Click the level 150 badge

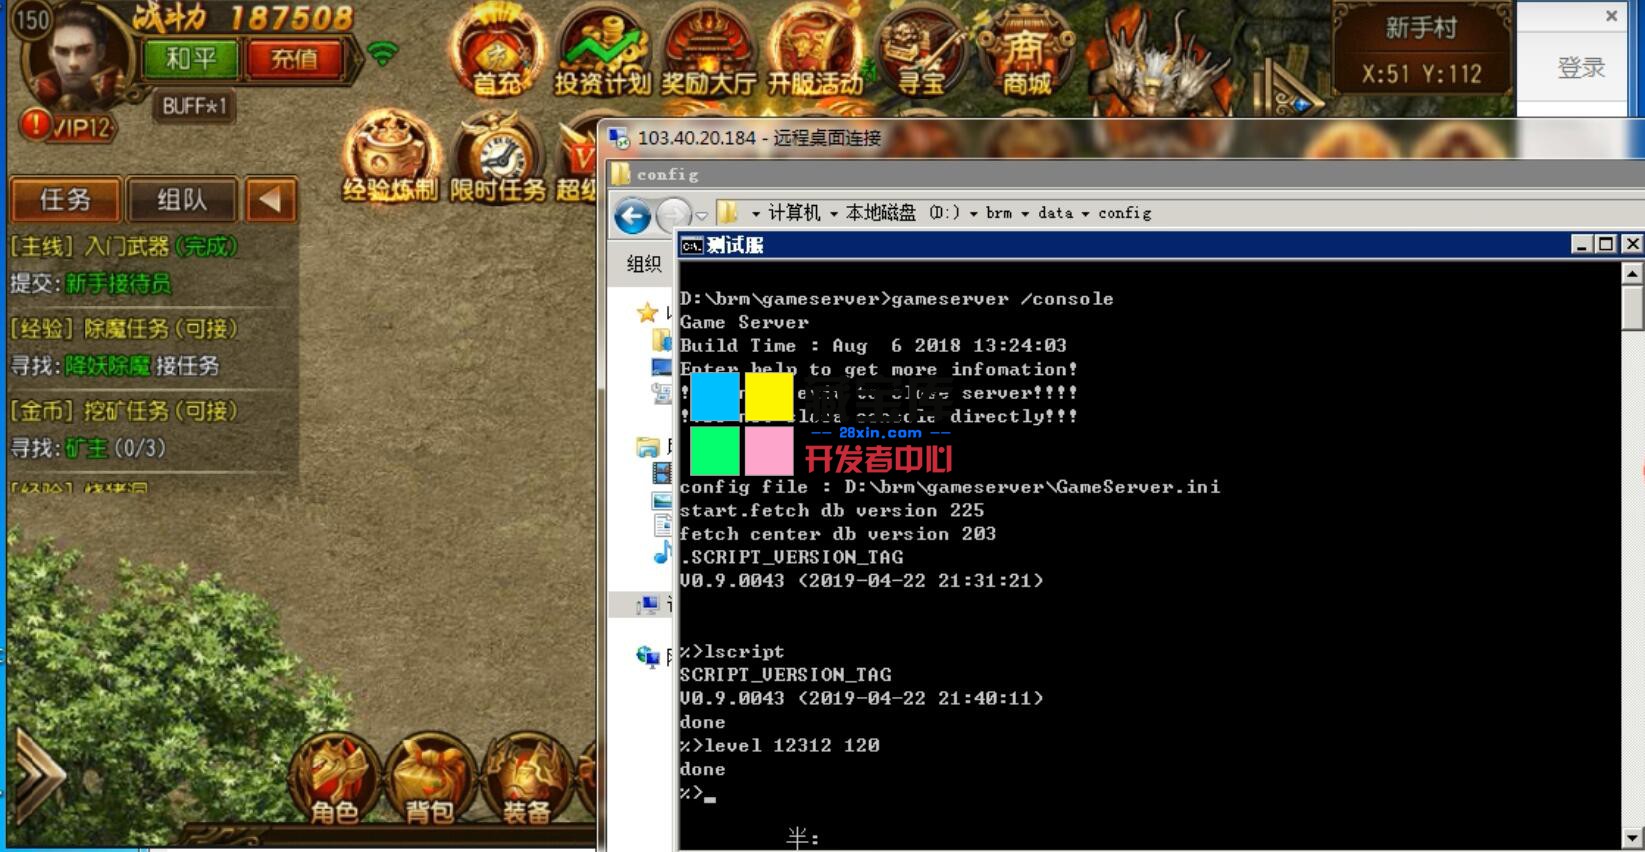32,19
